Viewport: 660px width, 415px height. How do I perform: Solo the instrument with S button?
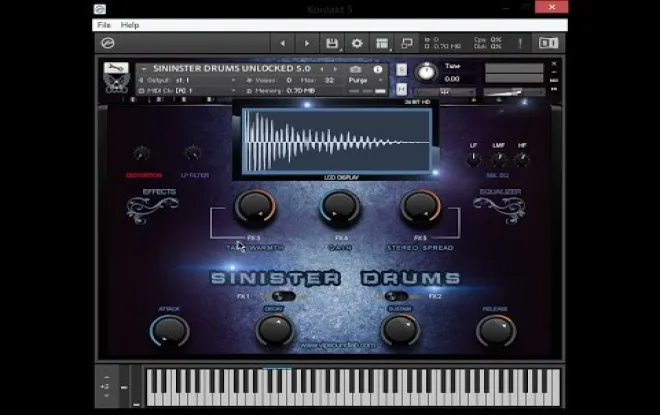[402, 70]
